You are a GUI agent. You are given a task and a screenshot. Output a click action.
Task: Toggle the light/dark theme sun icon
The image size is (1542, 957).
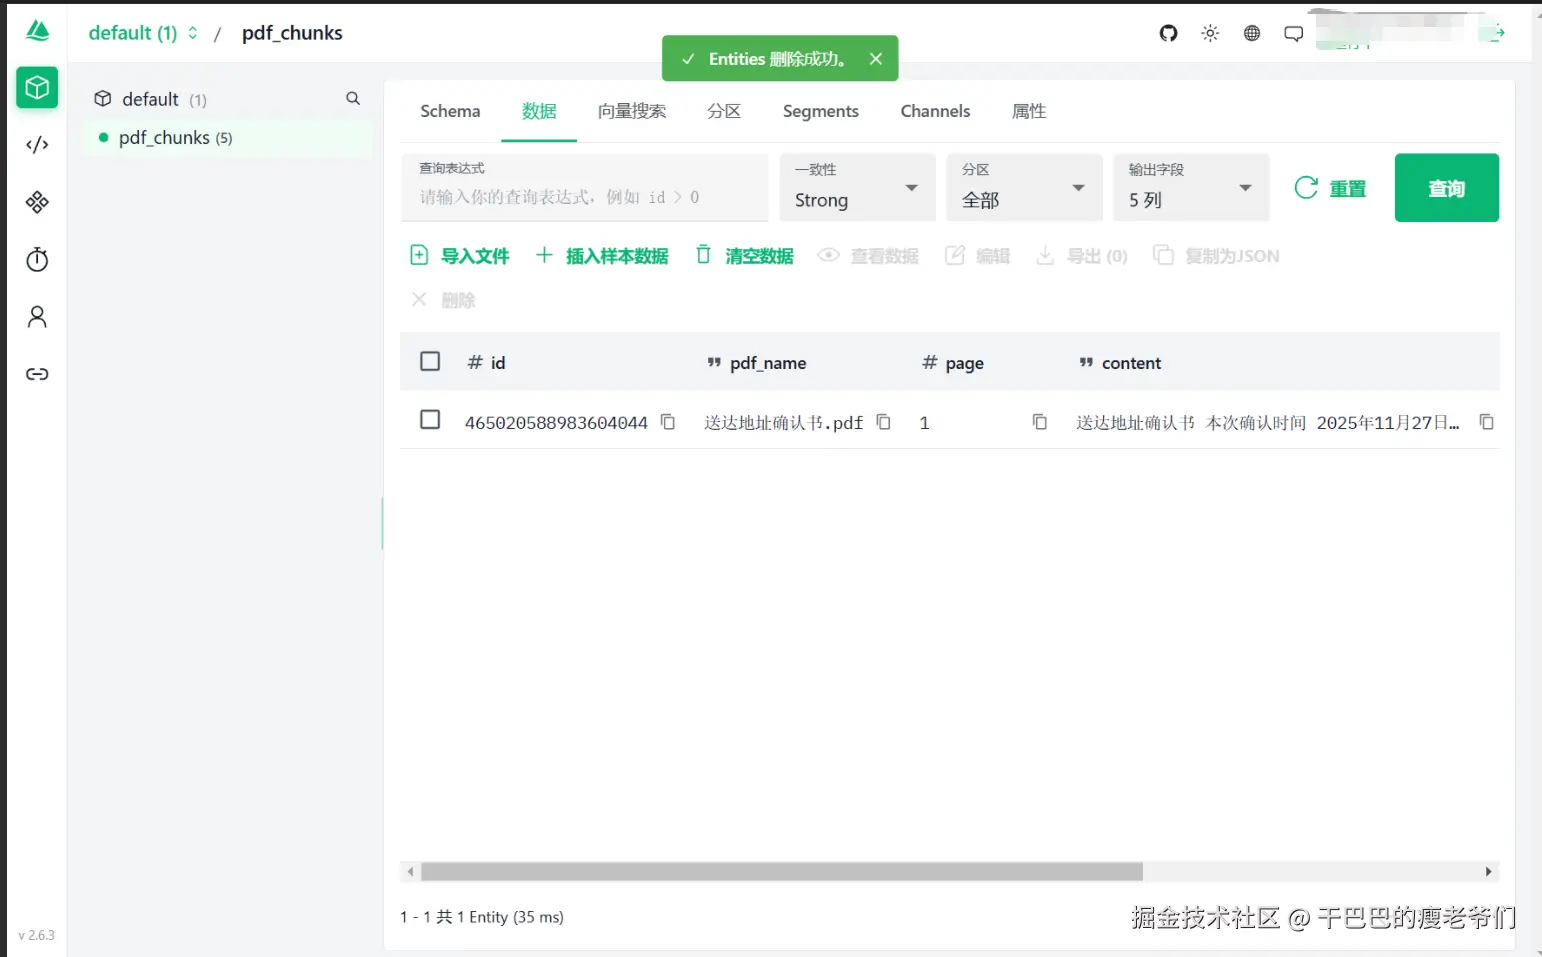[1210, 33]
